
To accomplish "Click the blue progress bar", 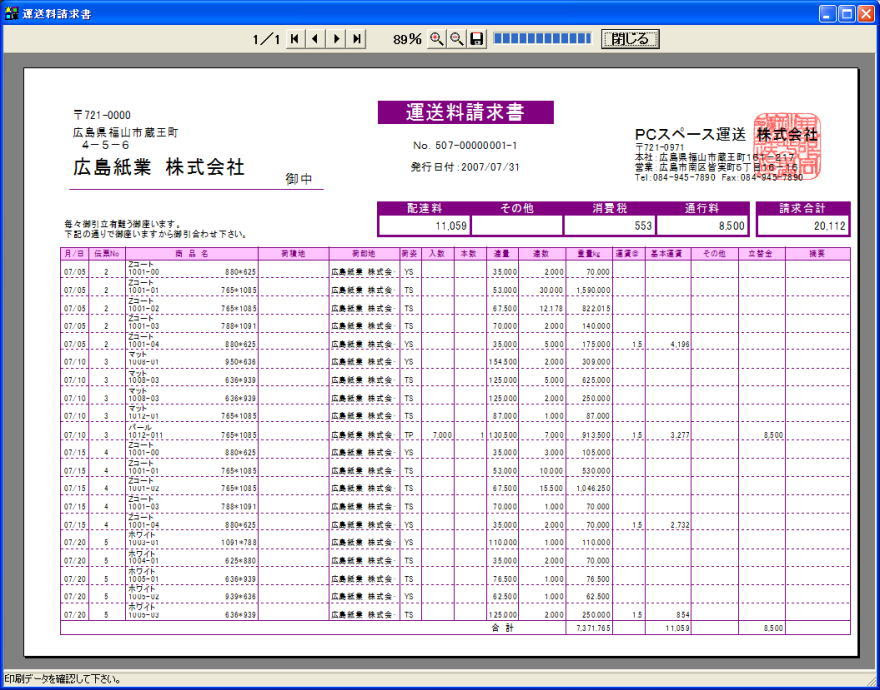I will [x=542, y=38].
